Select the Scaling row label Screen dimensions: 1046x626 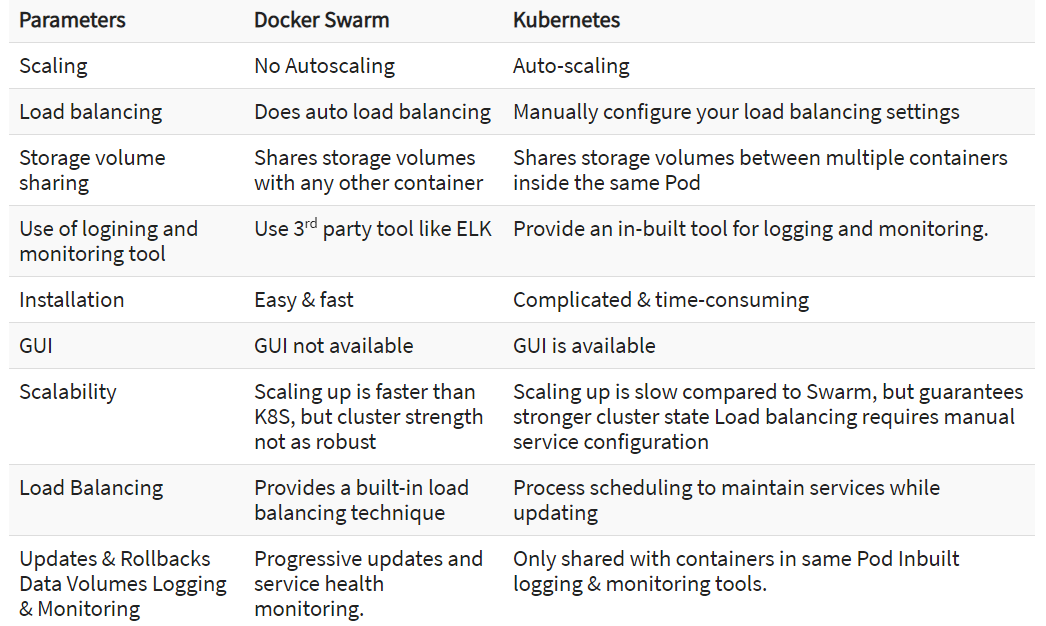[x=53, y=66]
